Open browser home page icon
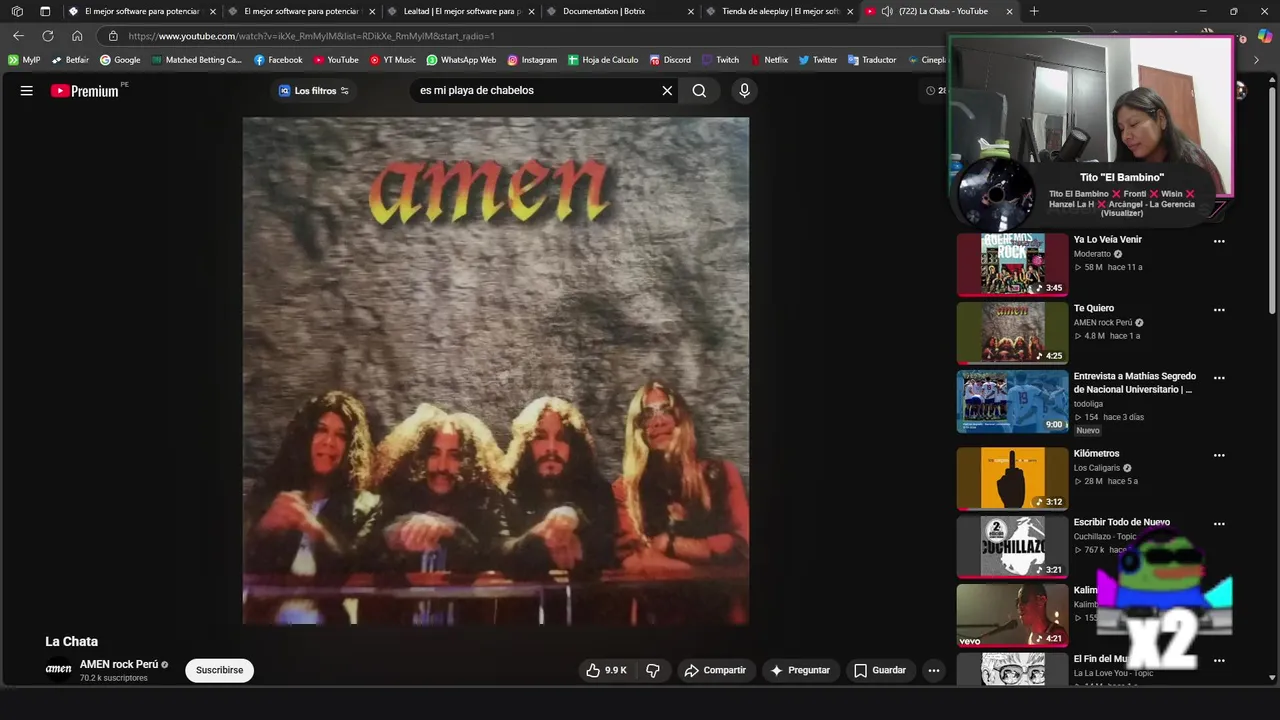This screenshot has height=720, width=1280. 77,36
